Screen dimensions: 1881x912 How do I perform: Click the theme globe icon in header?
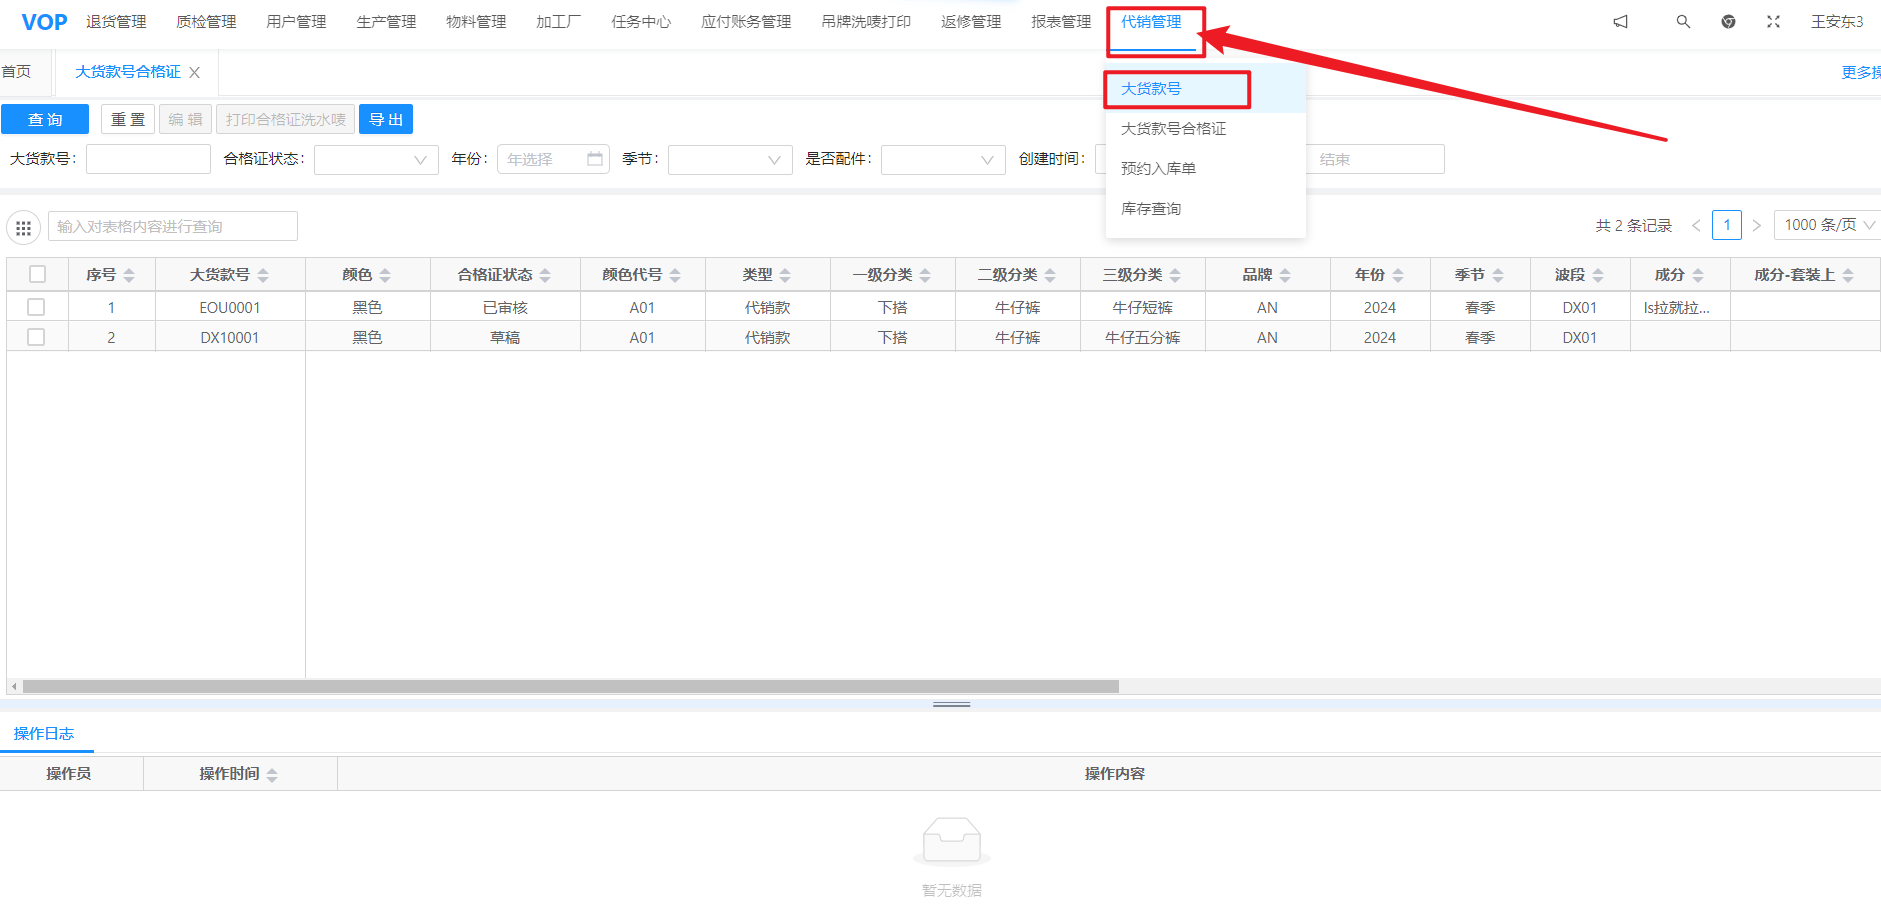coord(1728,22)
